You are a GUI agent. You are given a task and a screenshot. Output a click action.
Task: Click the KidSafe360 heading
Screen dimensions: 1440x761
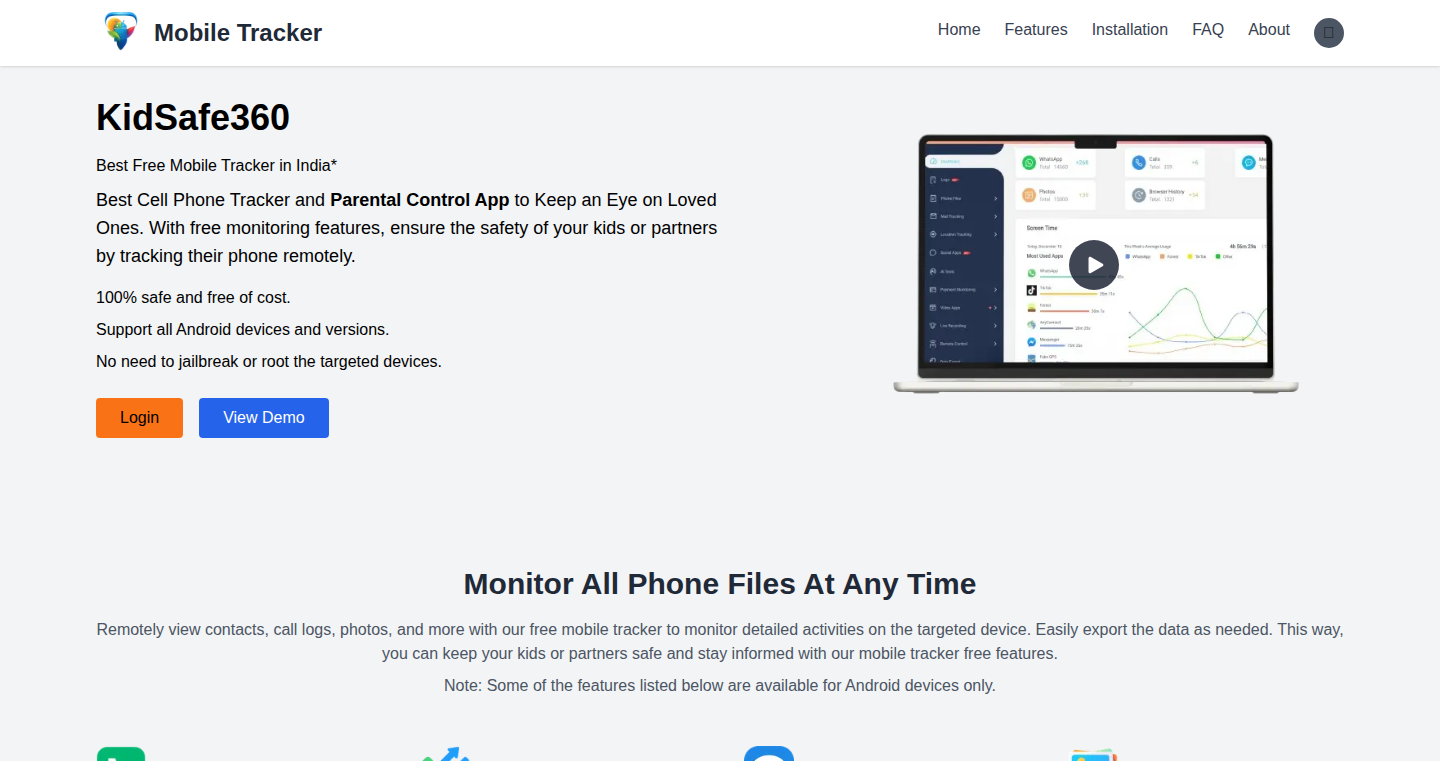193,118
